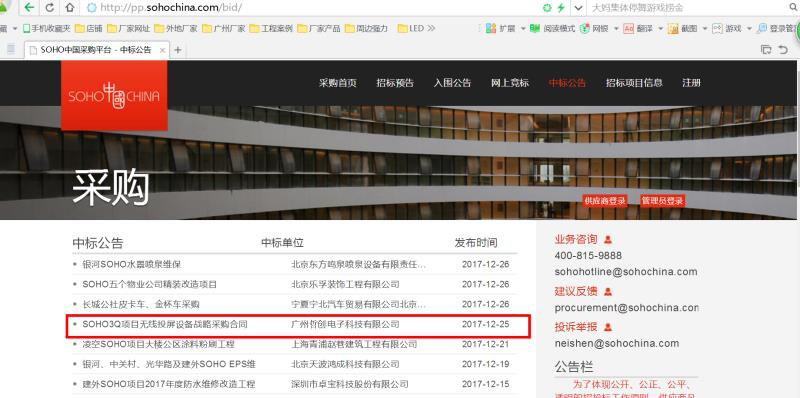Click the green circular icon in address bar

tap(547, 8)
